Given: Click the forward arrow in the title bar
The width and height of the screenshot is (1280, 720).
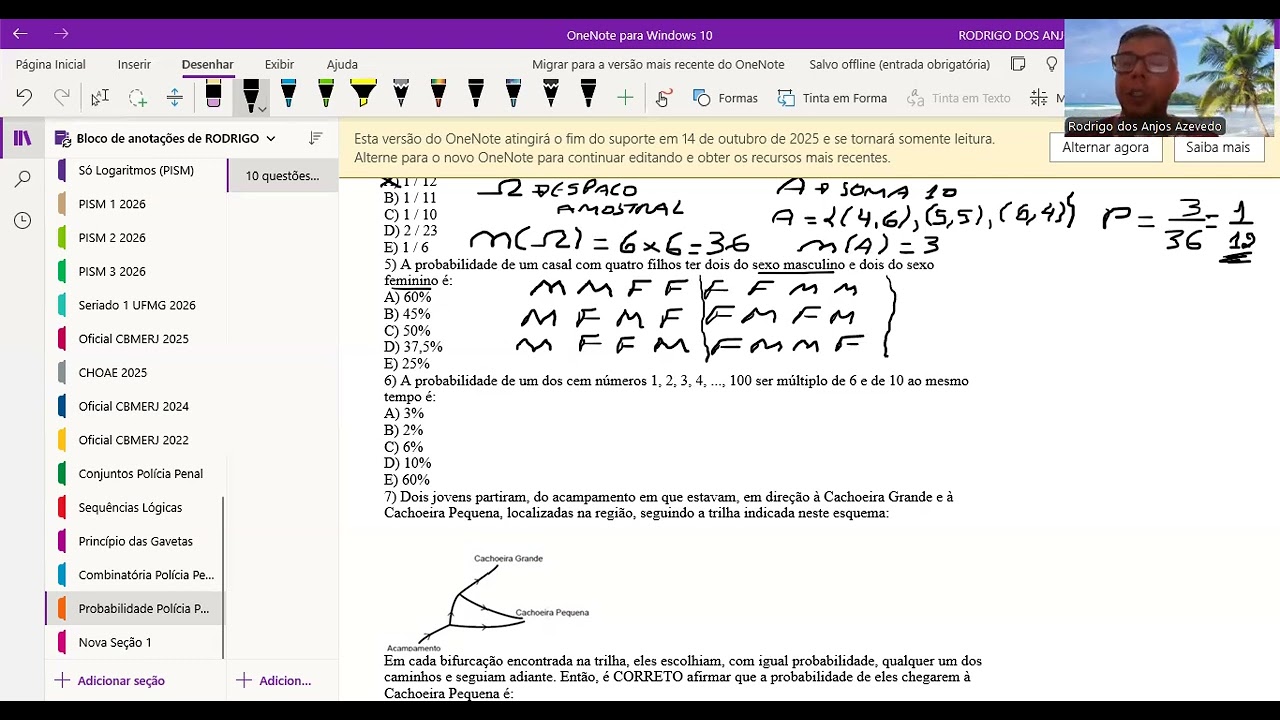Looking at the screenshot, I should tap(61, 34).
